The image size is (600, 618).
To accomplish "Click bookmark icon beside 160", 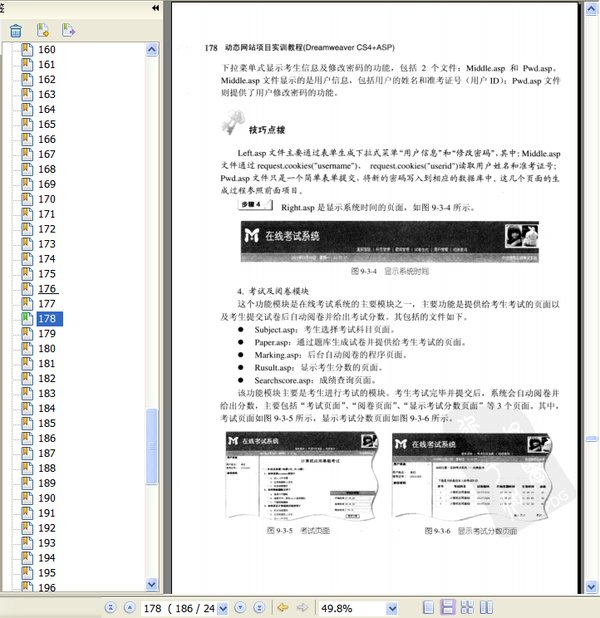I will (27, 50).
